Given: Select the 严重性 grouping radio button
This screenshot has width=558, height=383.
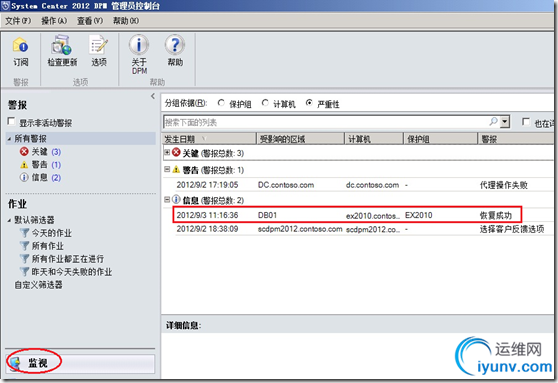Looking at the screenshot, I should [x=309, y=103].
